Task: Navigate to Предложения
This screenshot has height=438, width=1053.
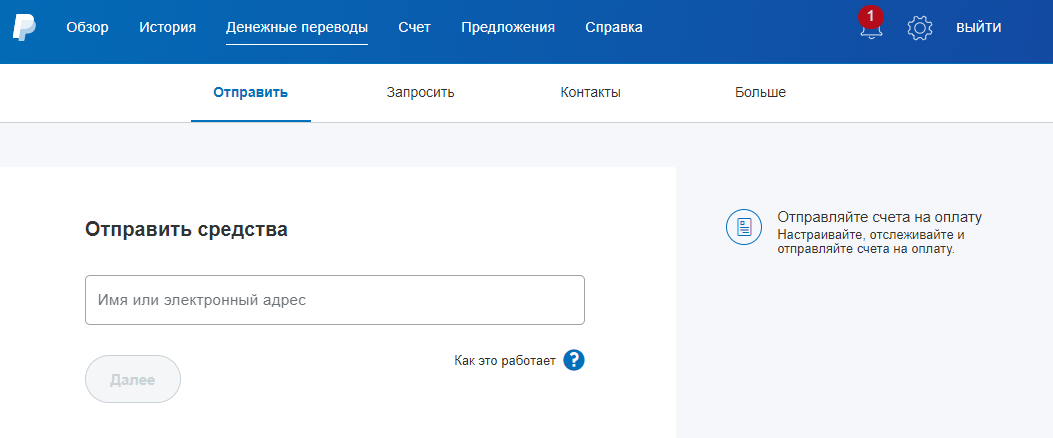Action: click(x=508, y=28)
